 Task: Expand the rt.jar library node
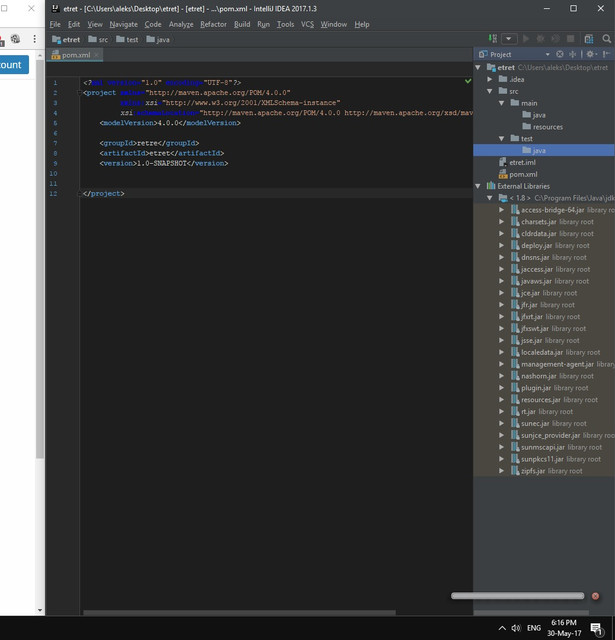(x=502, y=411)
